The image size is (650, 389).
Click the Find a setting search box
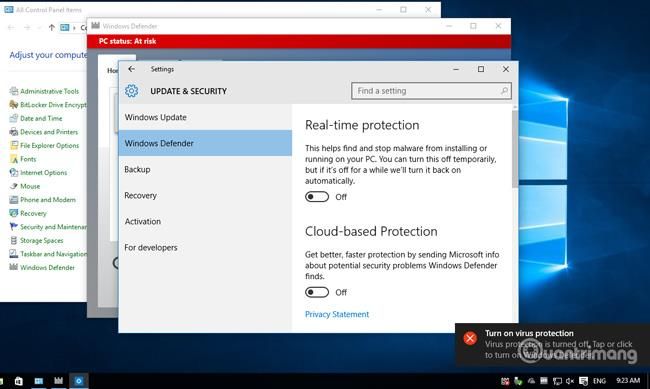pyautogui.click(x=431, y=91)
